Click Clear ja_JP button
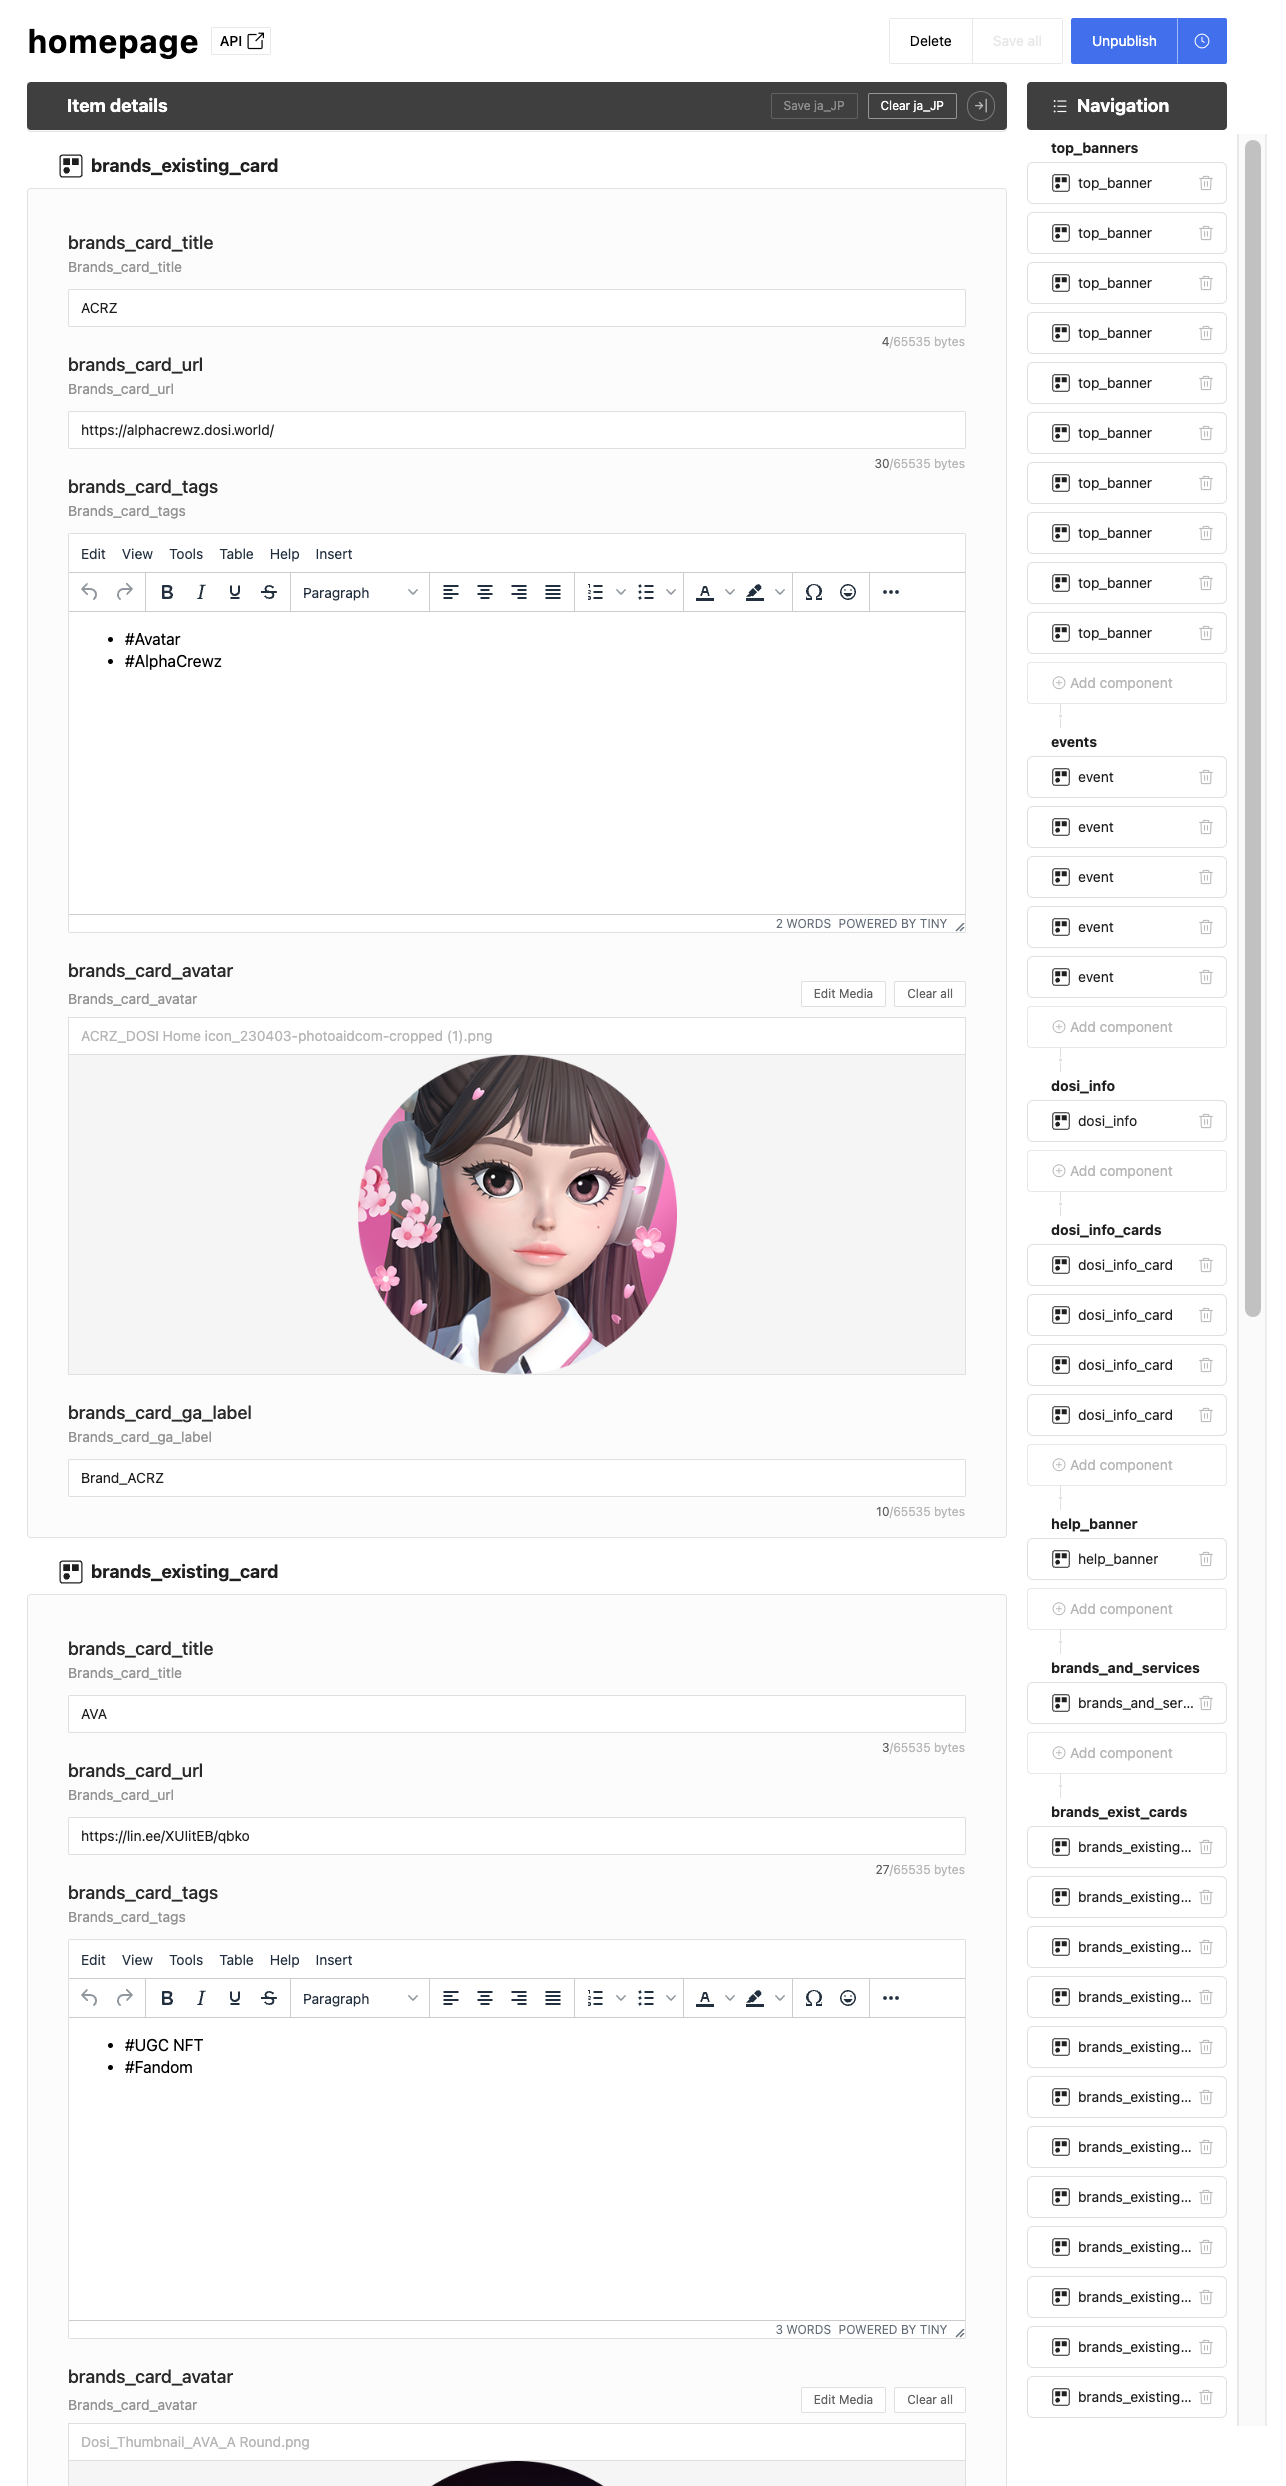 [912, 106]
